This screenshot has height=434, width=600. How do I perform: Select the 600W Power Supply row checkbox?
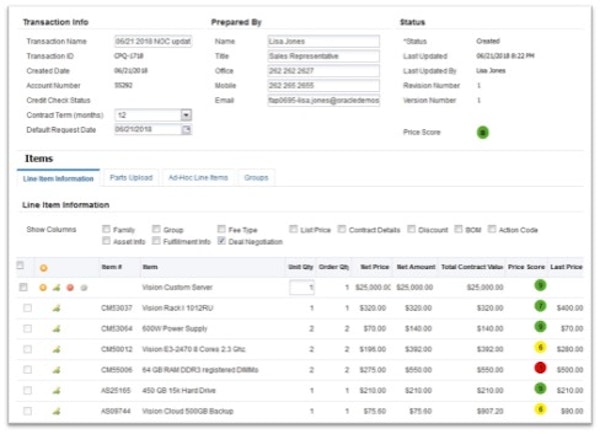(28, 328)
